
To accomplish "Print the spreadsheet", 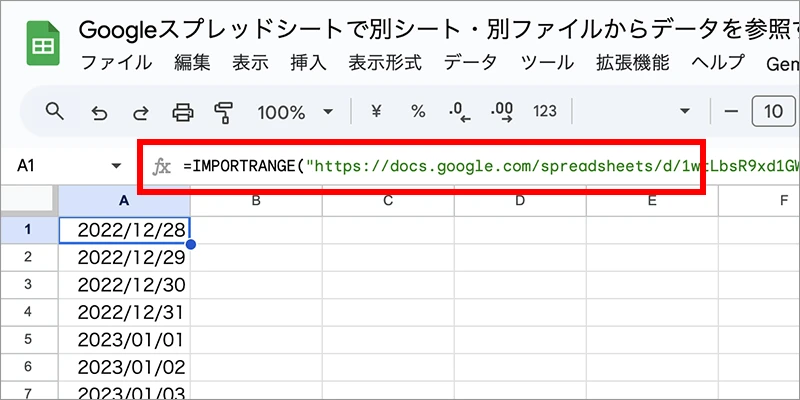I will [182, 112].
